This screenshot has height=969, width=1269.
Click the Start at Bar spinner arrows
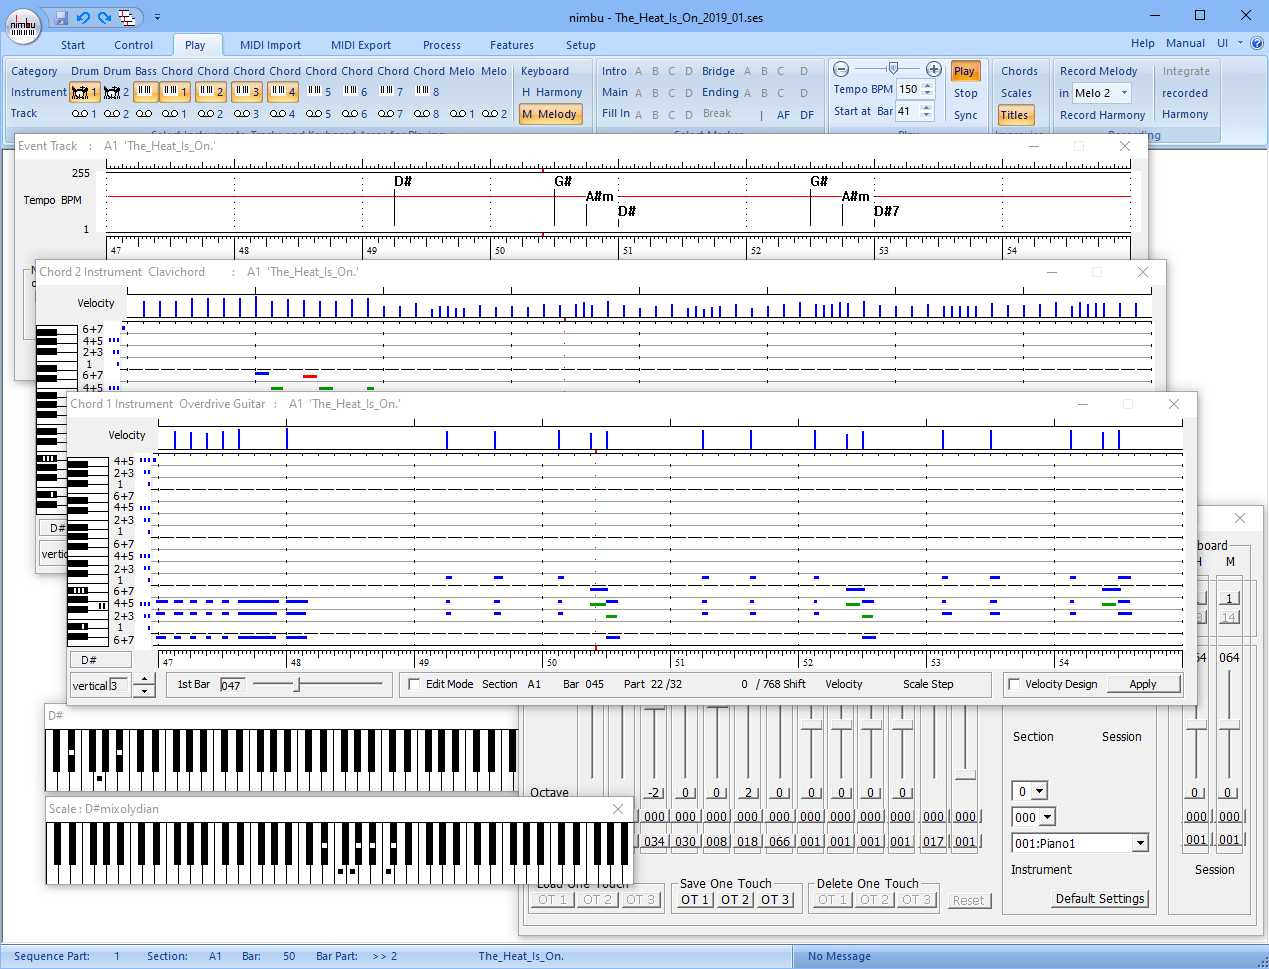point(928,112)
